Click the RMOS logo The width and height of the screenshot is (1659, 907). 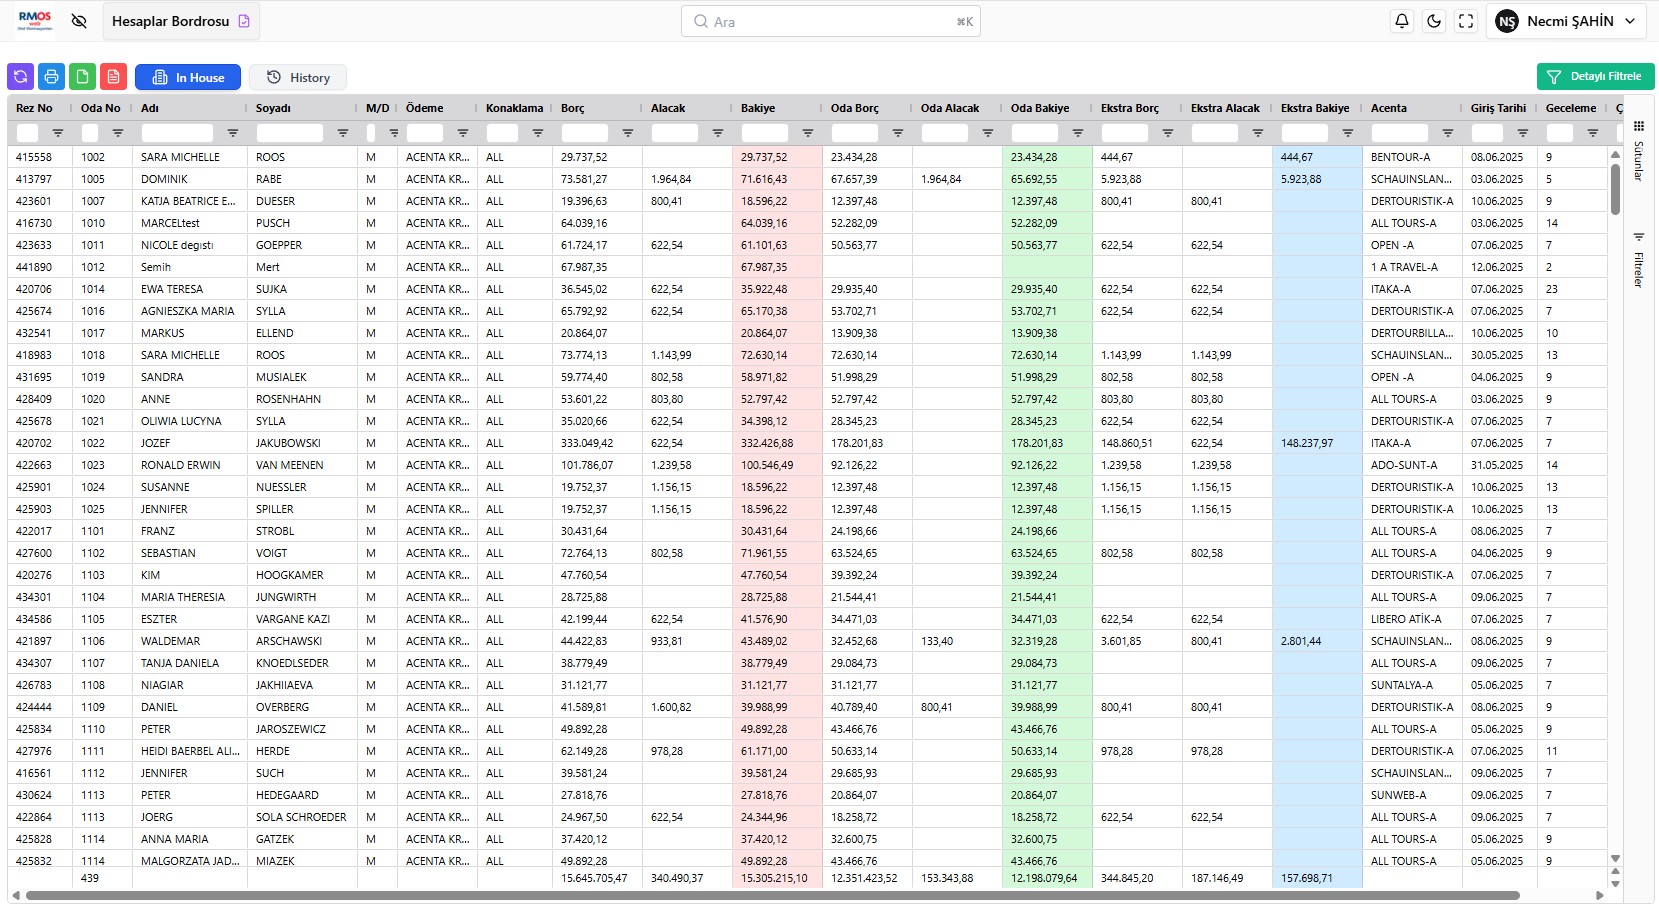coord(35,21)
